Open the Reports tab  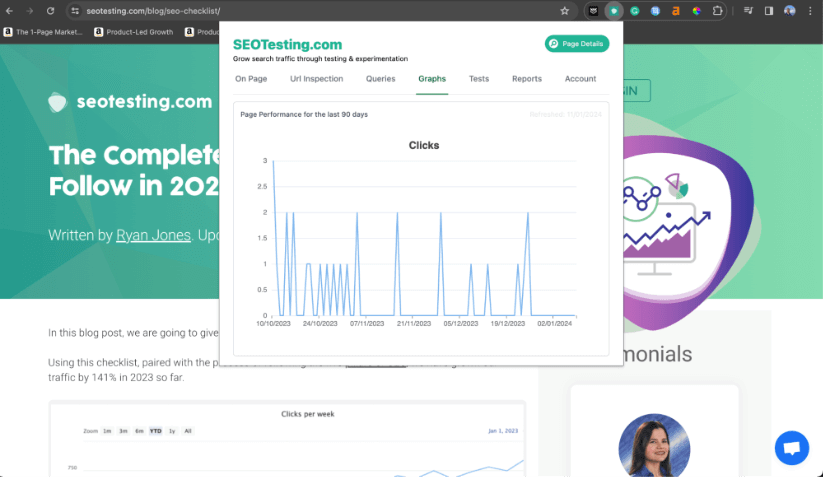(x=526, y=79)
